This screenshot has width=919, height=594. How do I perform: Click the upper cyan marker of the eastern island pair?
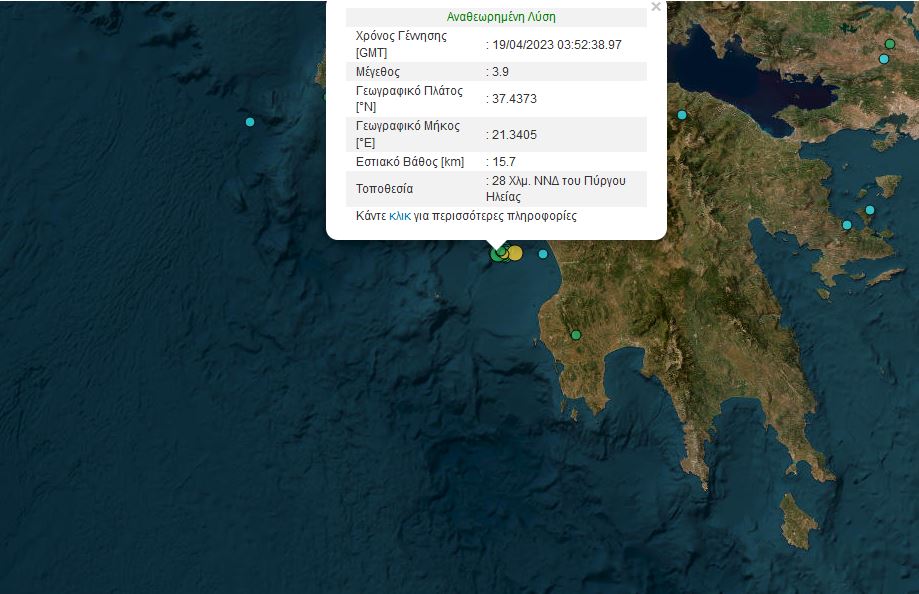point(870,210)
